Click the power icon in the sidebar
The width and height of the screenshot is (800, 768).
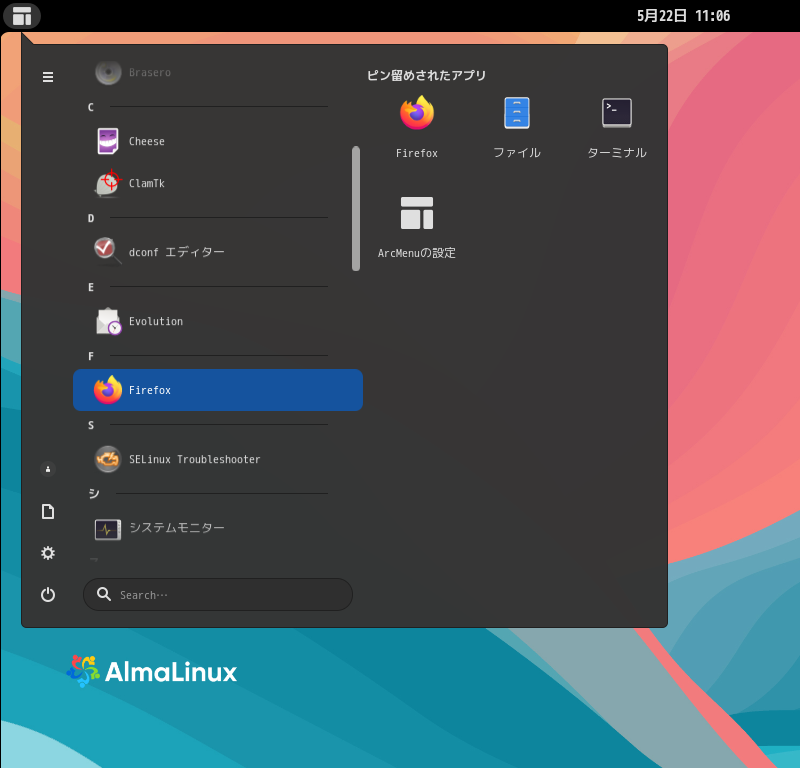pos(48,595)
